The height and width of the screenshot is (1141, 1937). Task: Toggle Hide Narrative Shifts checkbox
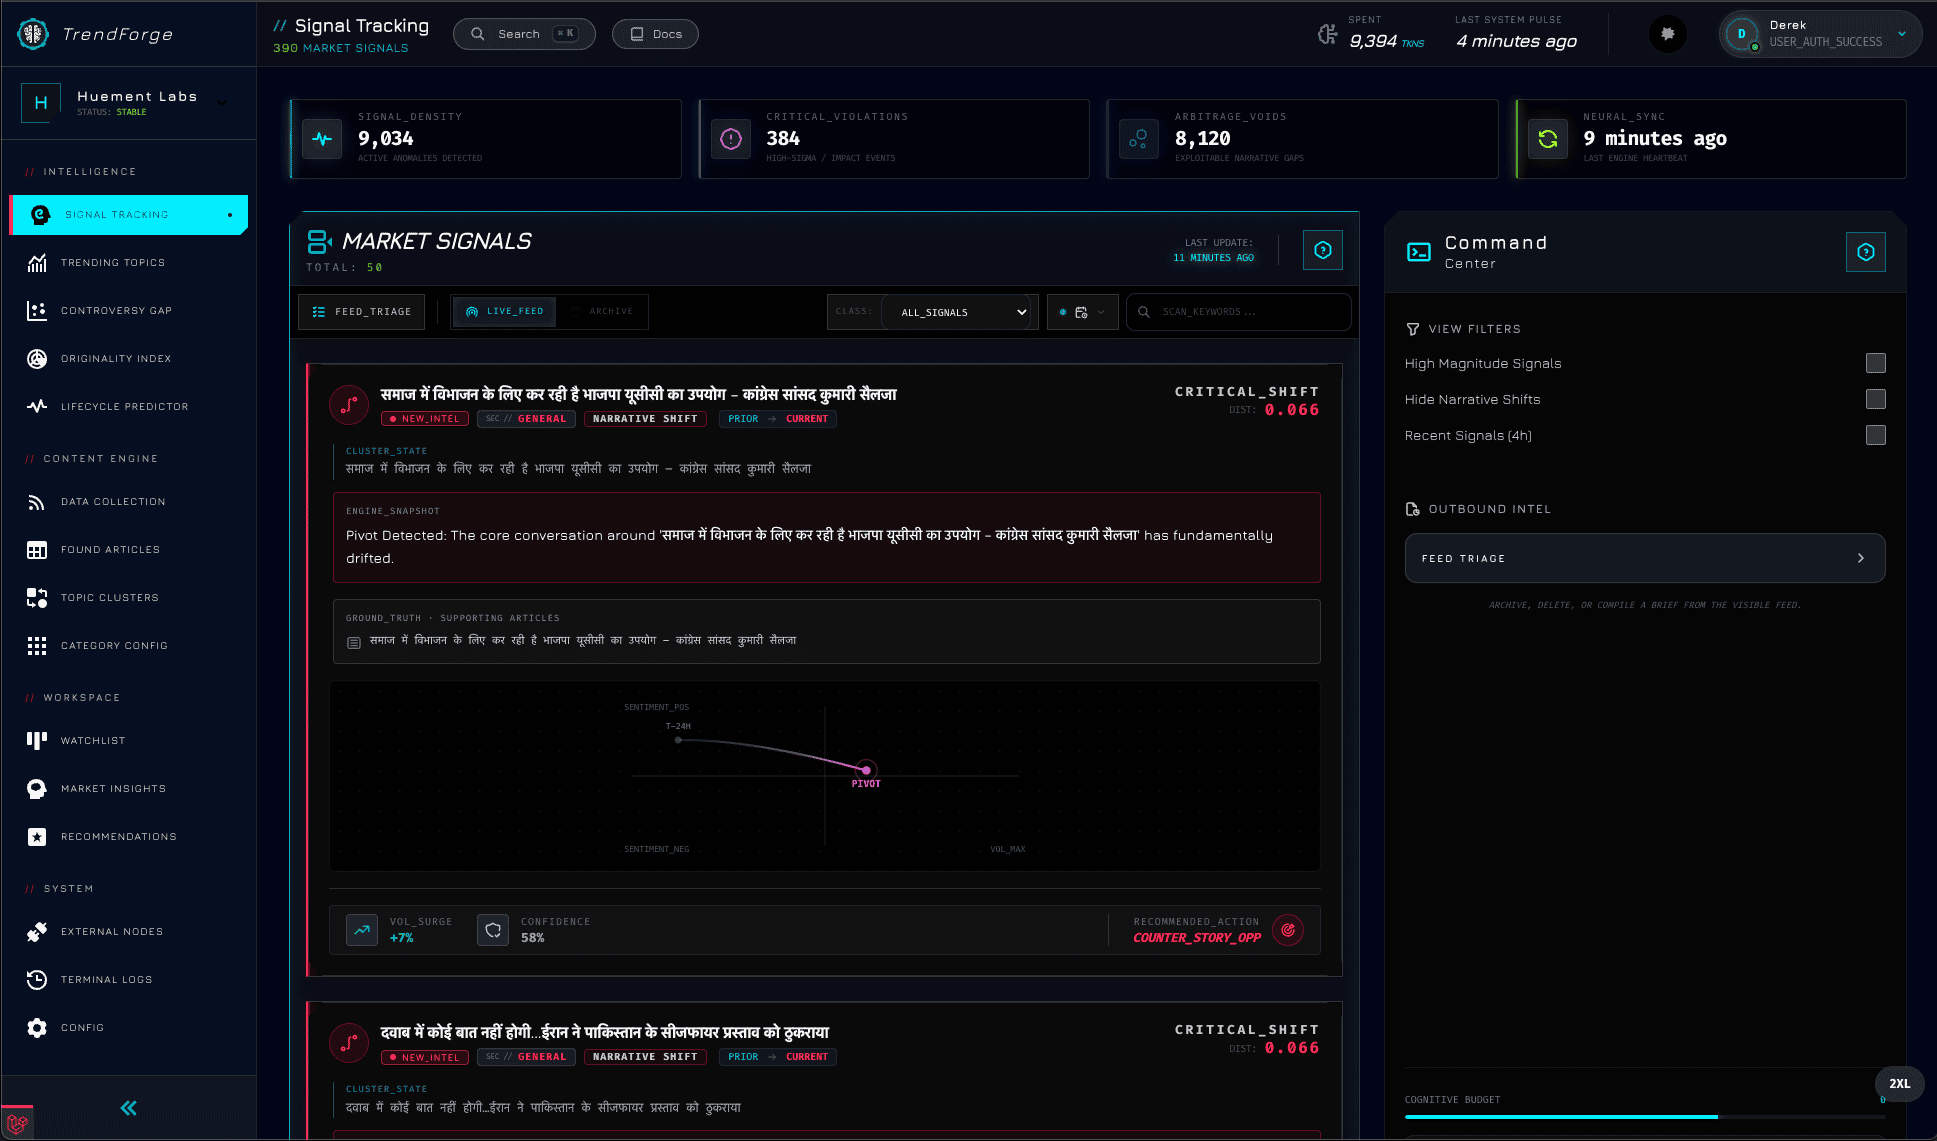1876,399
